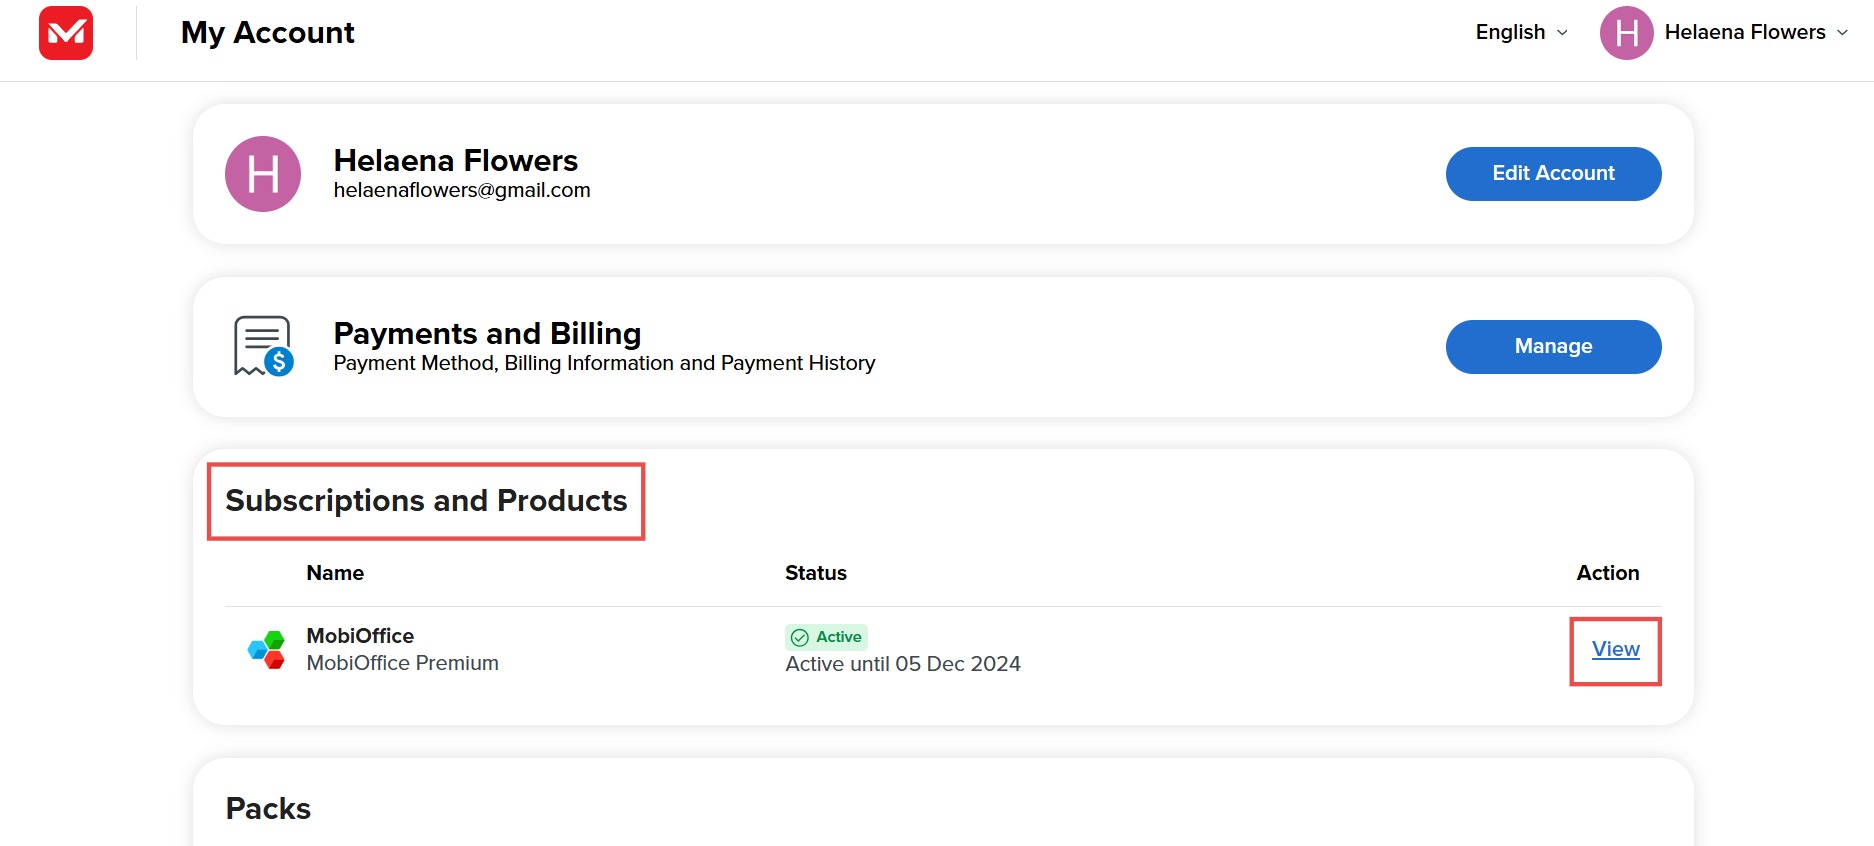Click the Packs section heading
The image size is (1874, 846).
268,808
